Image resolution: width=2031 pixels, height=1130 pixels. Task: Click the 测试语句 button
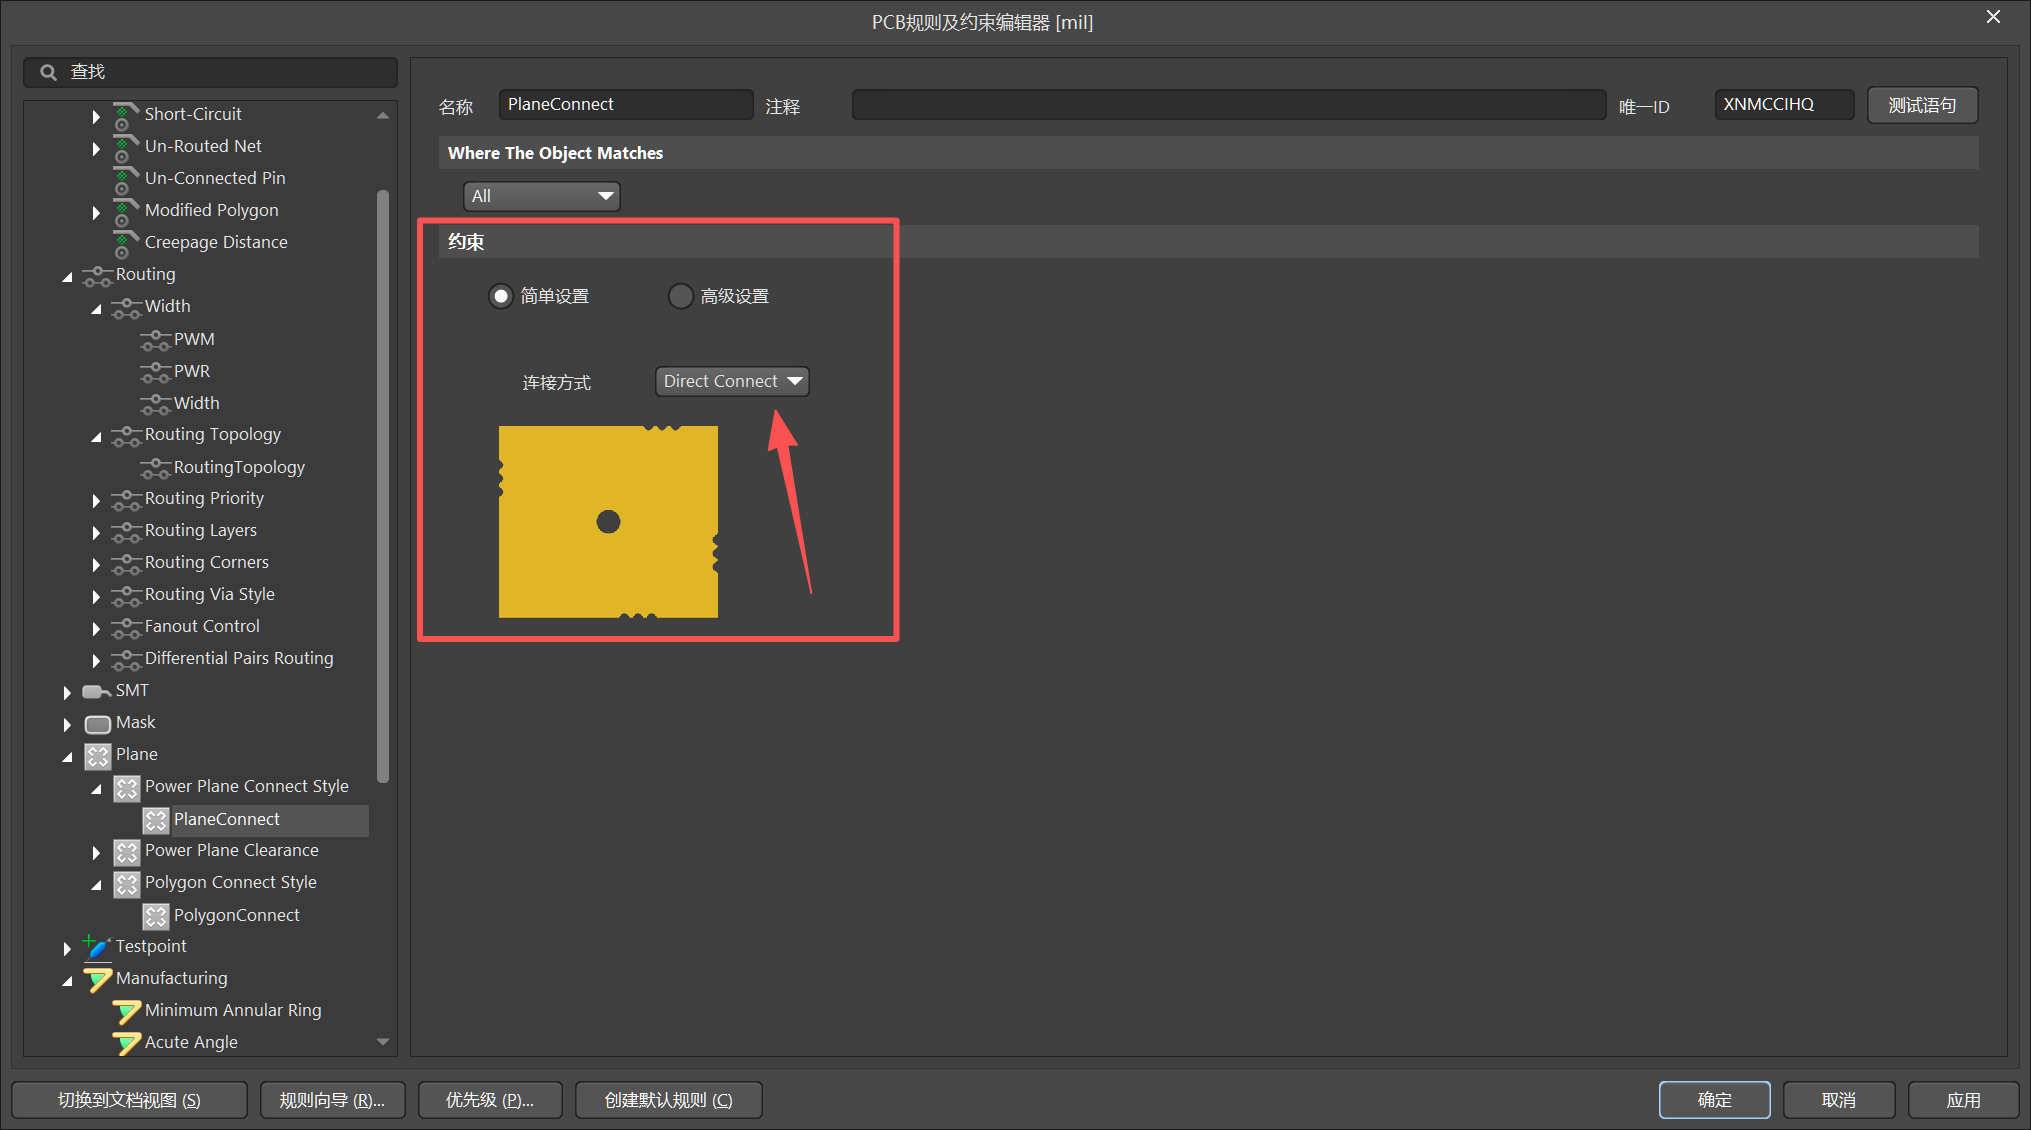tap(1921, 105)
